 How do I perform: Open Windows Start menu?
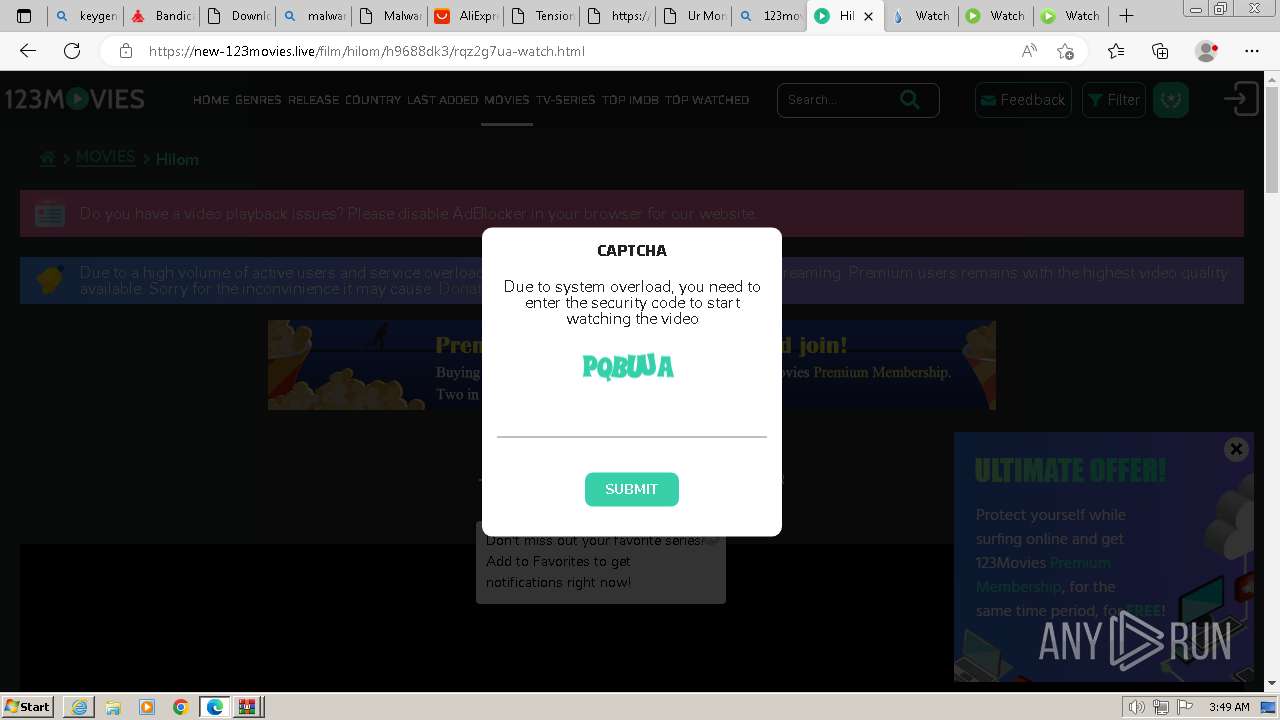(28, 707)
